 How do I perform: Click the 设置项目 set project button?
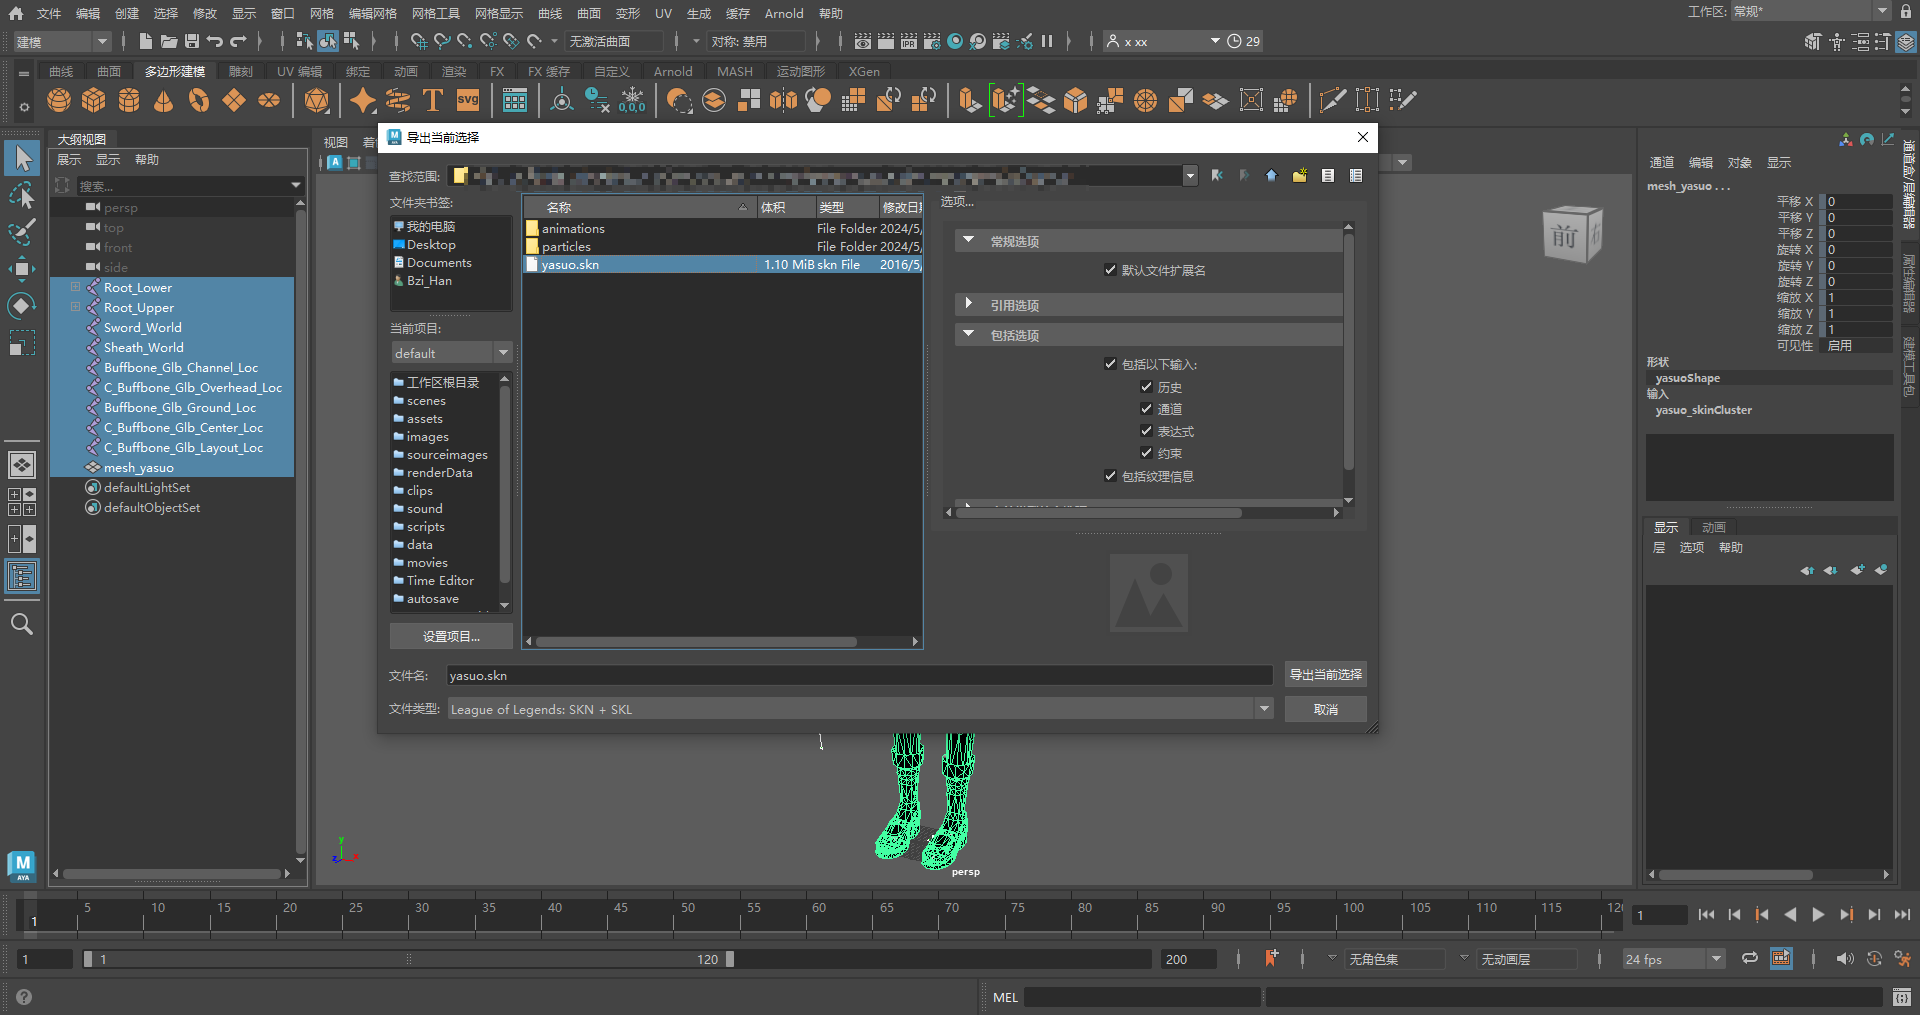tap(451, 636)
